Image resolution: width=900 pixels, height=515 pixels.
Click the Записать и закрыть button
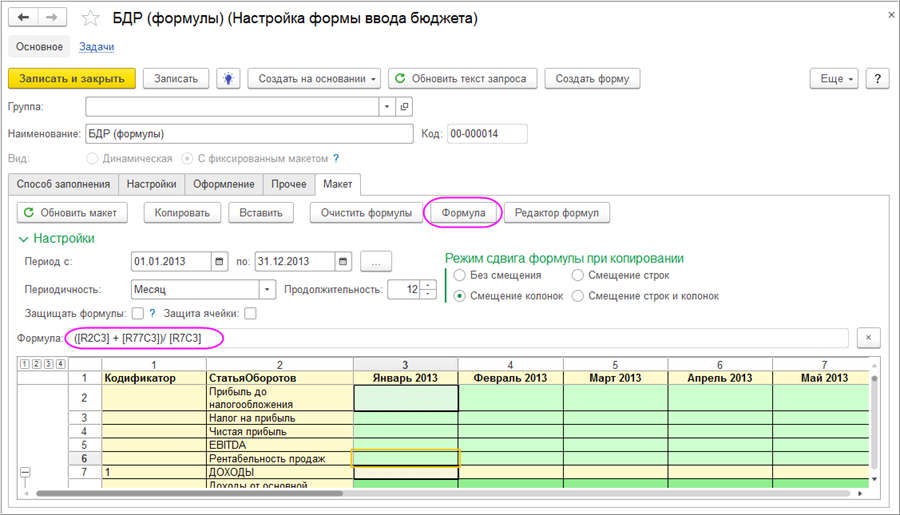pyautogui.click(x=71, y=79)
